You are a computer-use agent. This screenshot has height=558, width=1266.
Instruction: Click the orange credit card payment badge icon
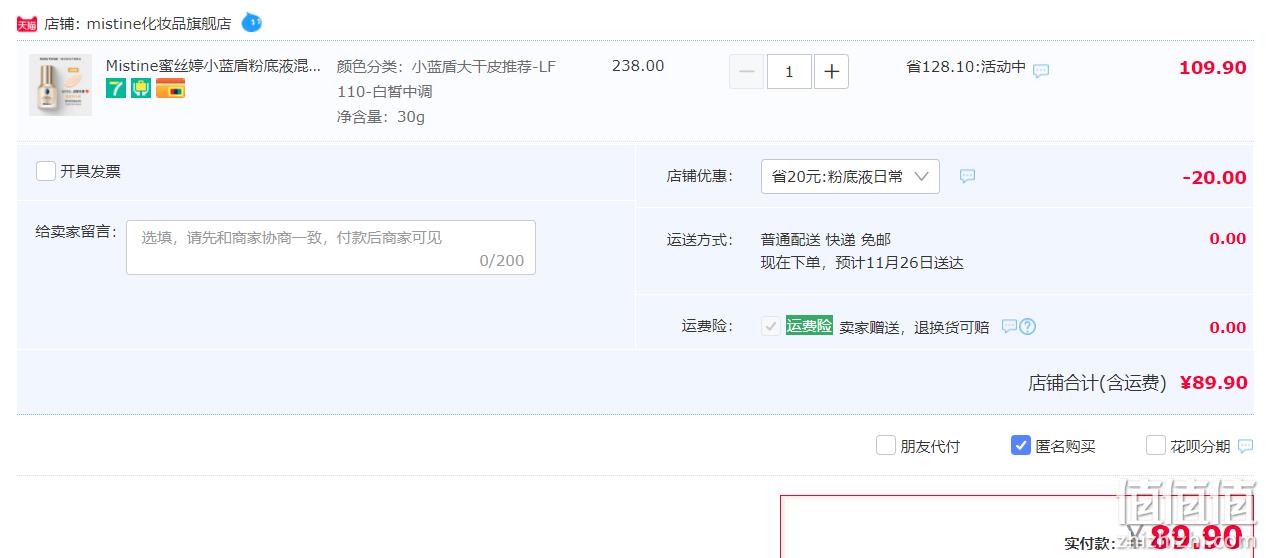170,88
